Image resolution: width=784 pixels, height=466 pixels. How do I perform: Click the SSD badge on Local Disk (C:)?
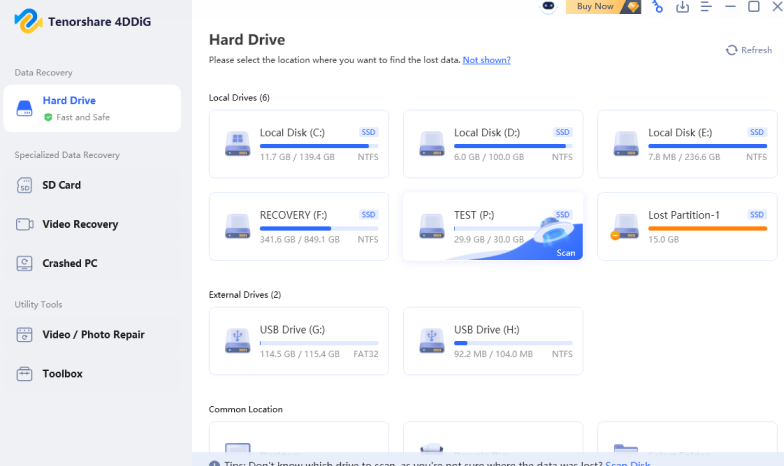coord(368,132)
